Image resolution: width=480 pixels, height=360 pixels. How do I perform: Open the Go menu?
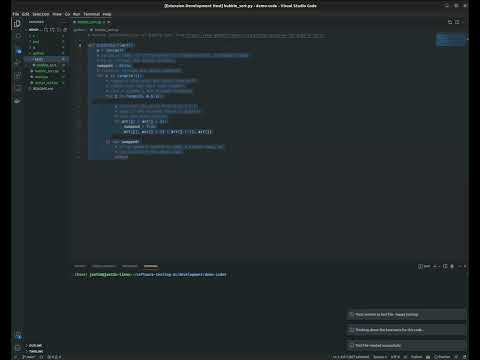[67, 14]
